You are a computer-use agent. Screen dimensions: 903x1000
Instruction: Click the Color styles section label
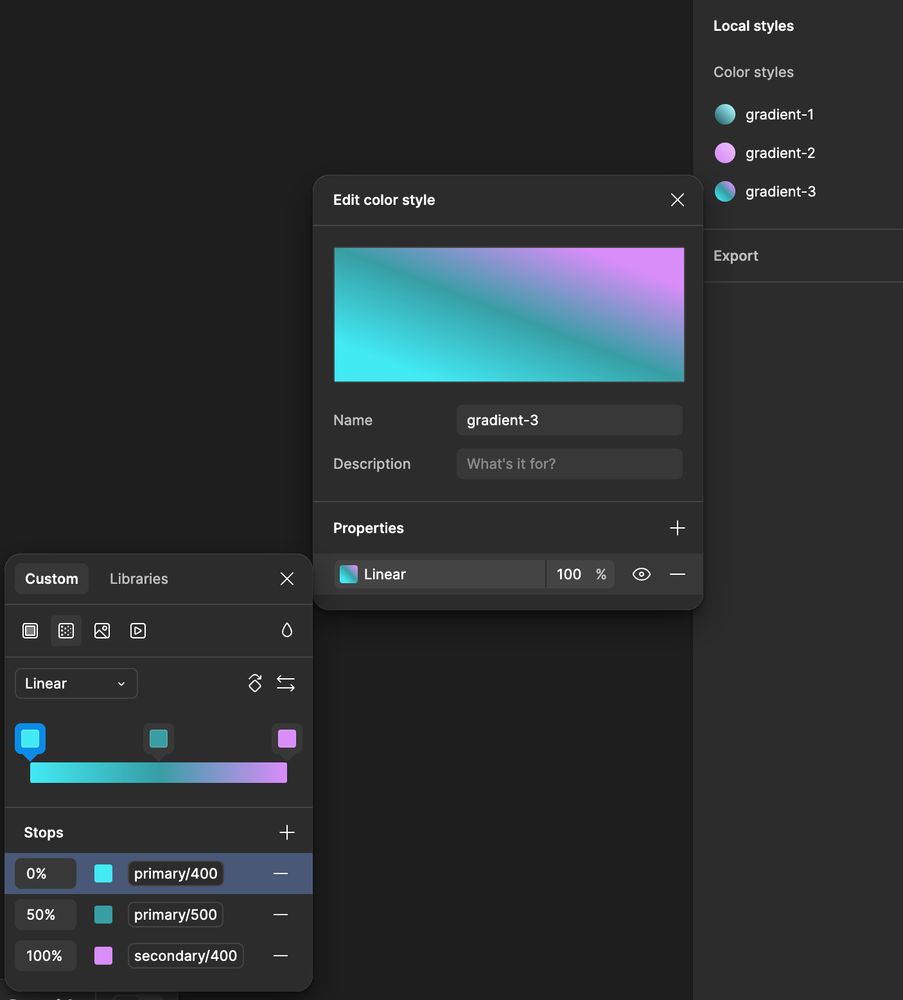(x=753, y=72)
